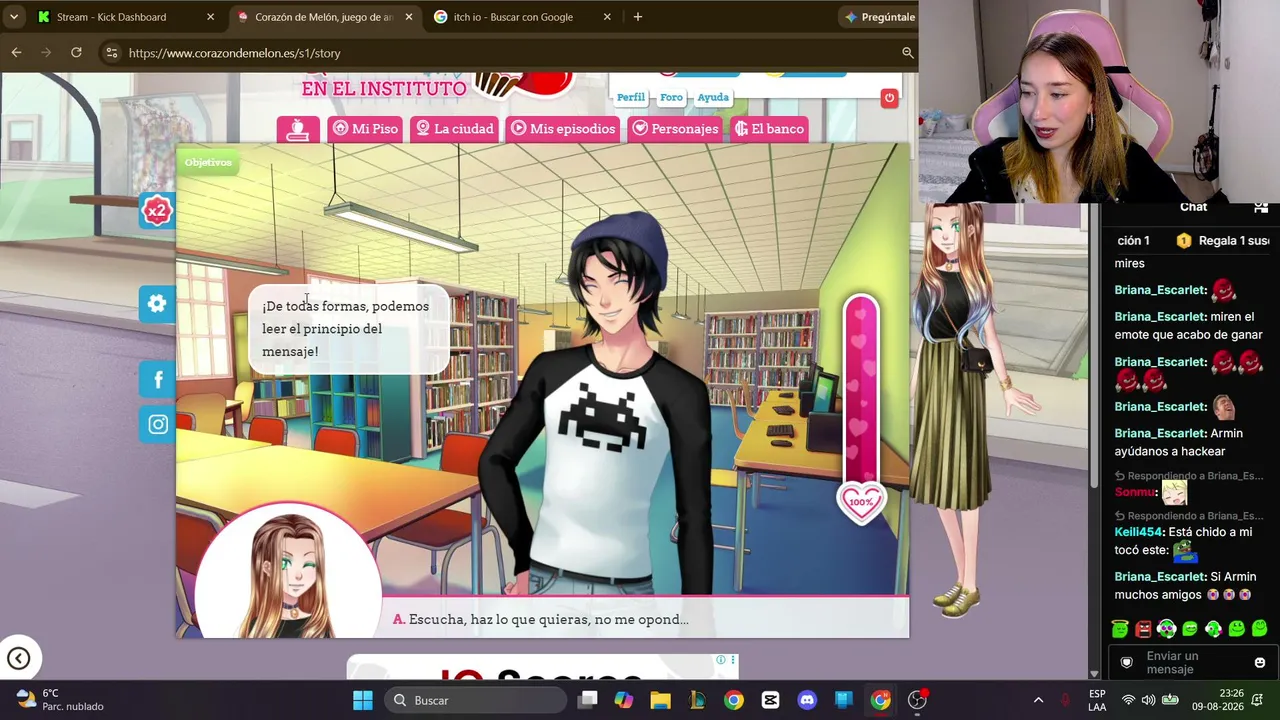Go back to previous page

point(17,53)
